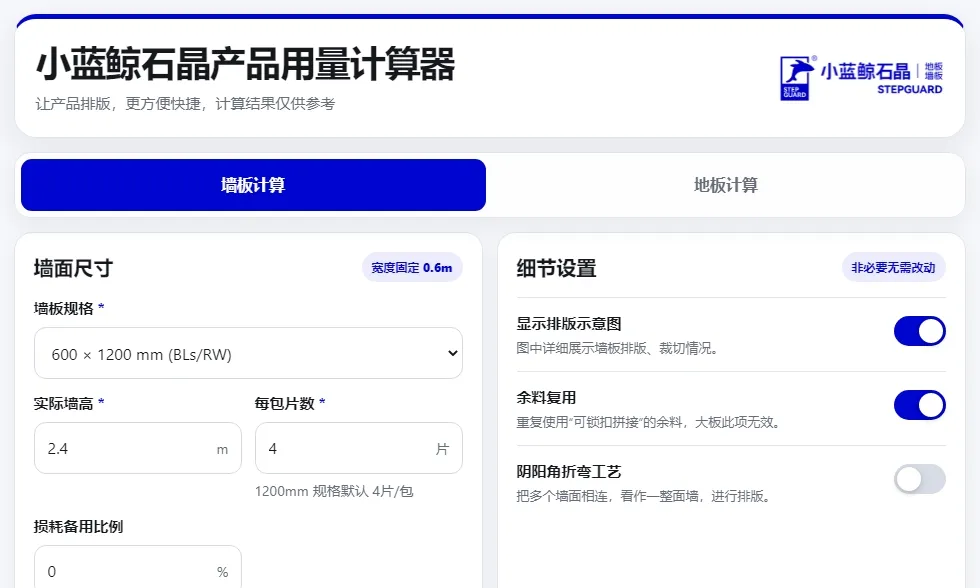The height and width of the screenshot is (588, 980).
Task: Click the 每包片数 input field
Action: point(359,448)
